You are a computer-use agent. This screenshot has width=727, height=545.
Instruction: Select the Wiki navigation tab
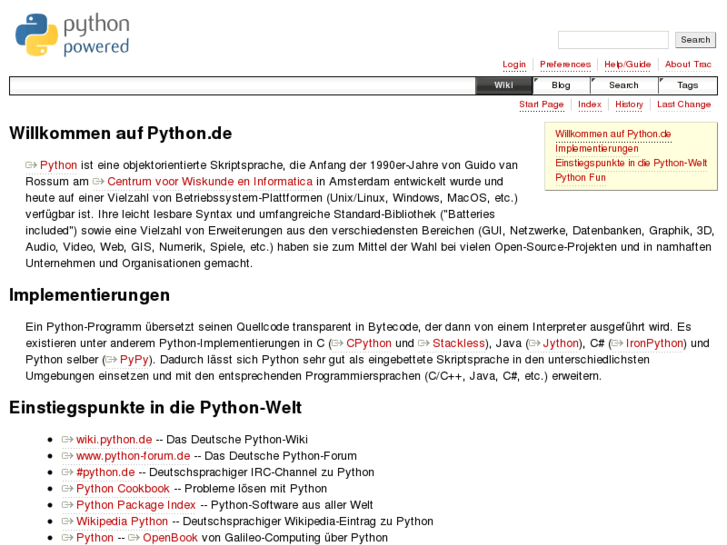tap(504, 85)
